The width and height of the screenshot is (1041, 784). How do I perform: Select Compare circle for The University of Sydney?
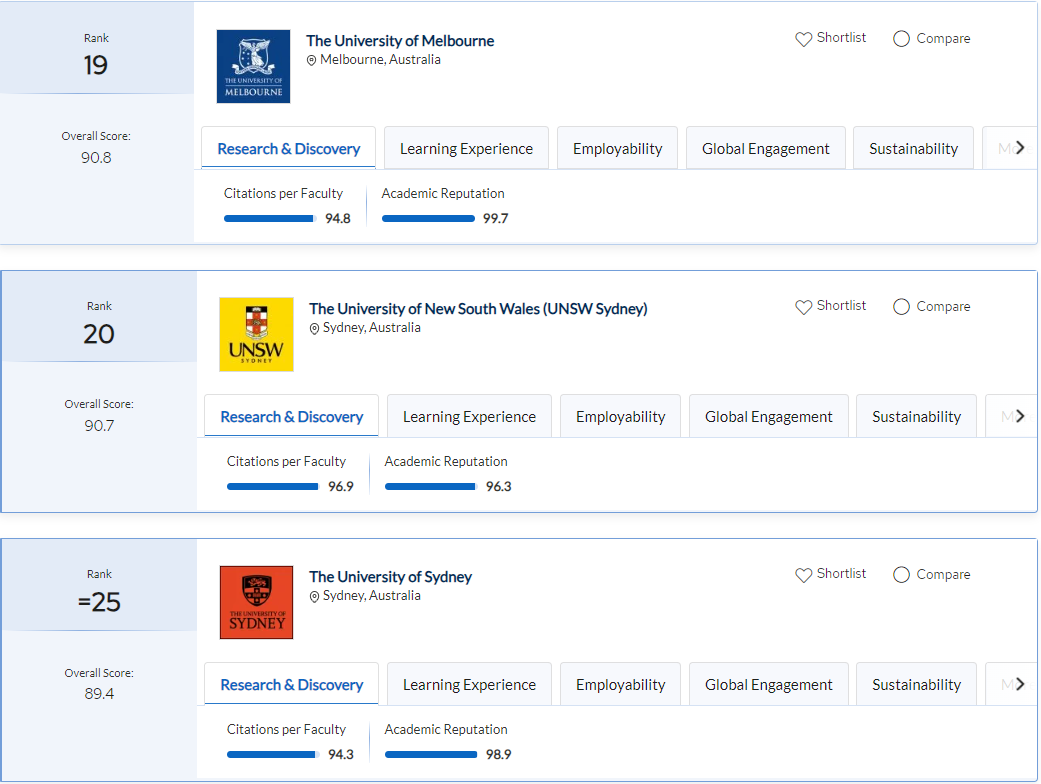[x=901, y=575]
